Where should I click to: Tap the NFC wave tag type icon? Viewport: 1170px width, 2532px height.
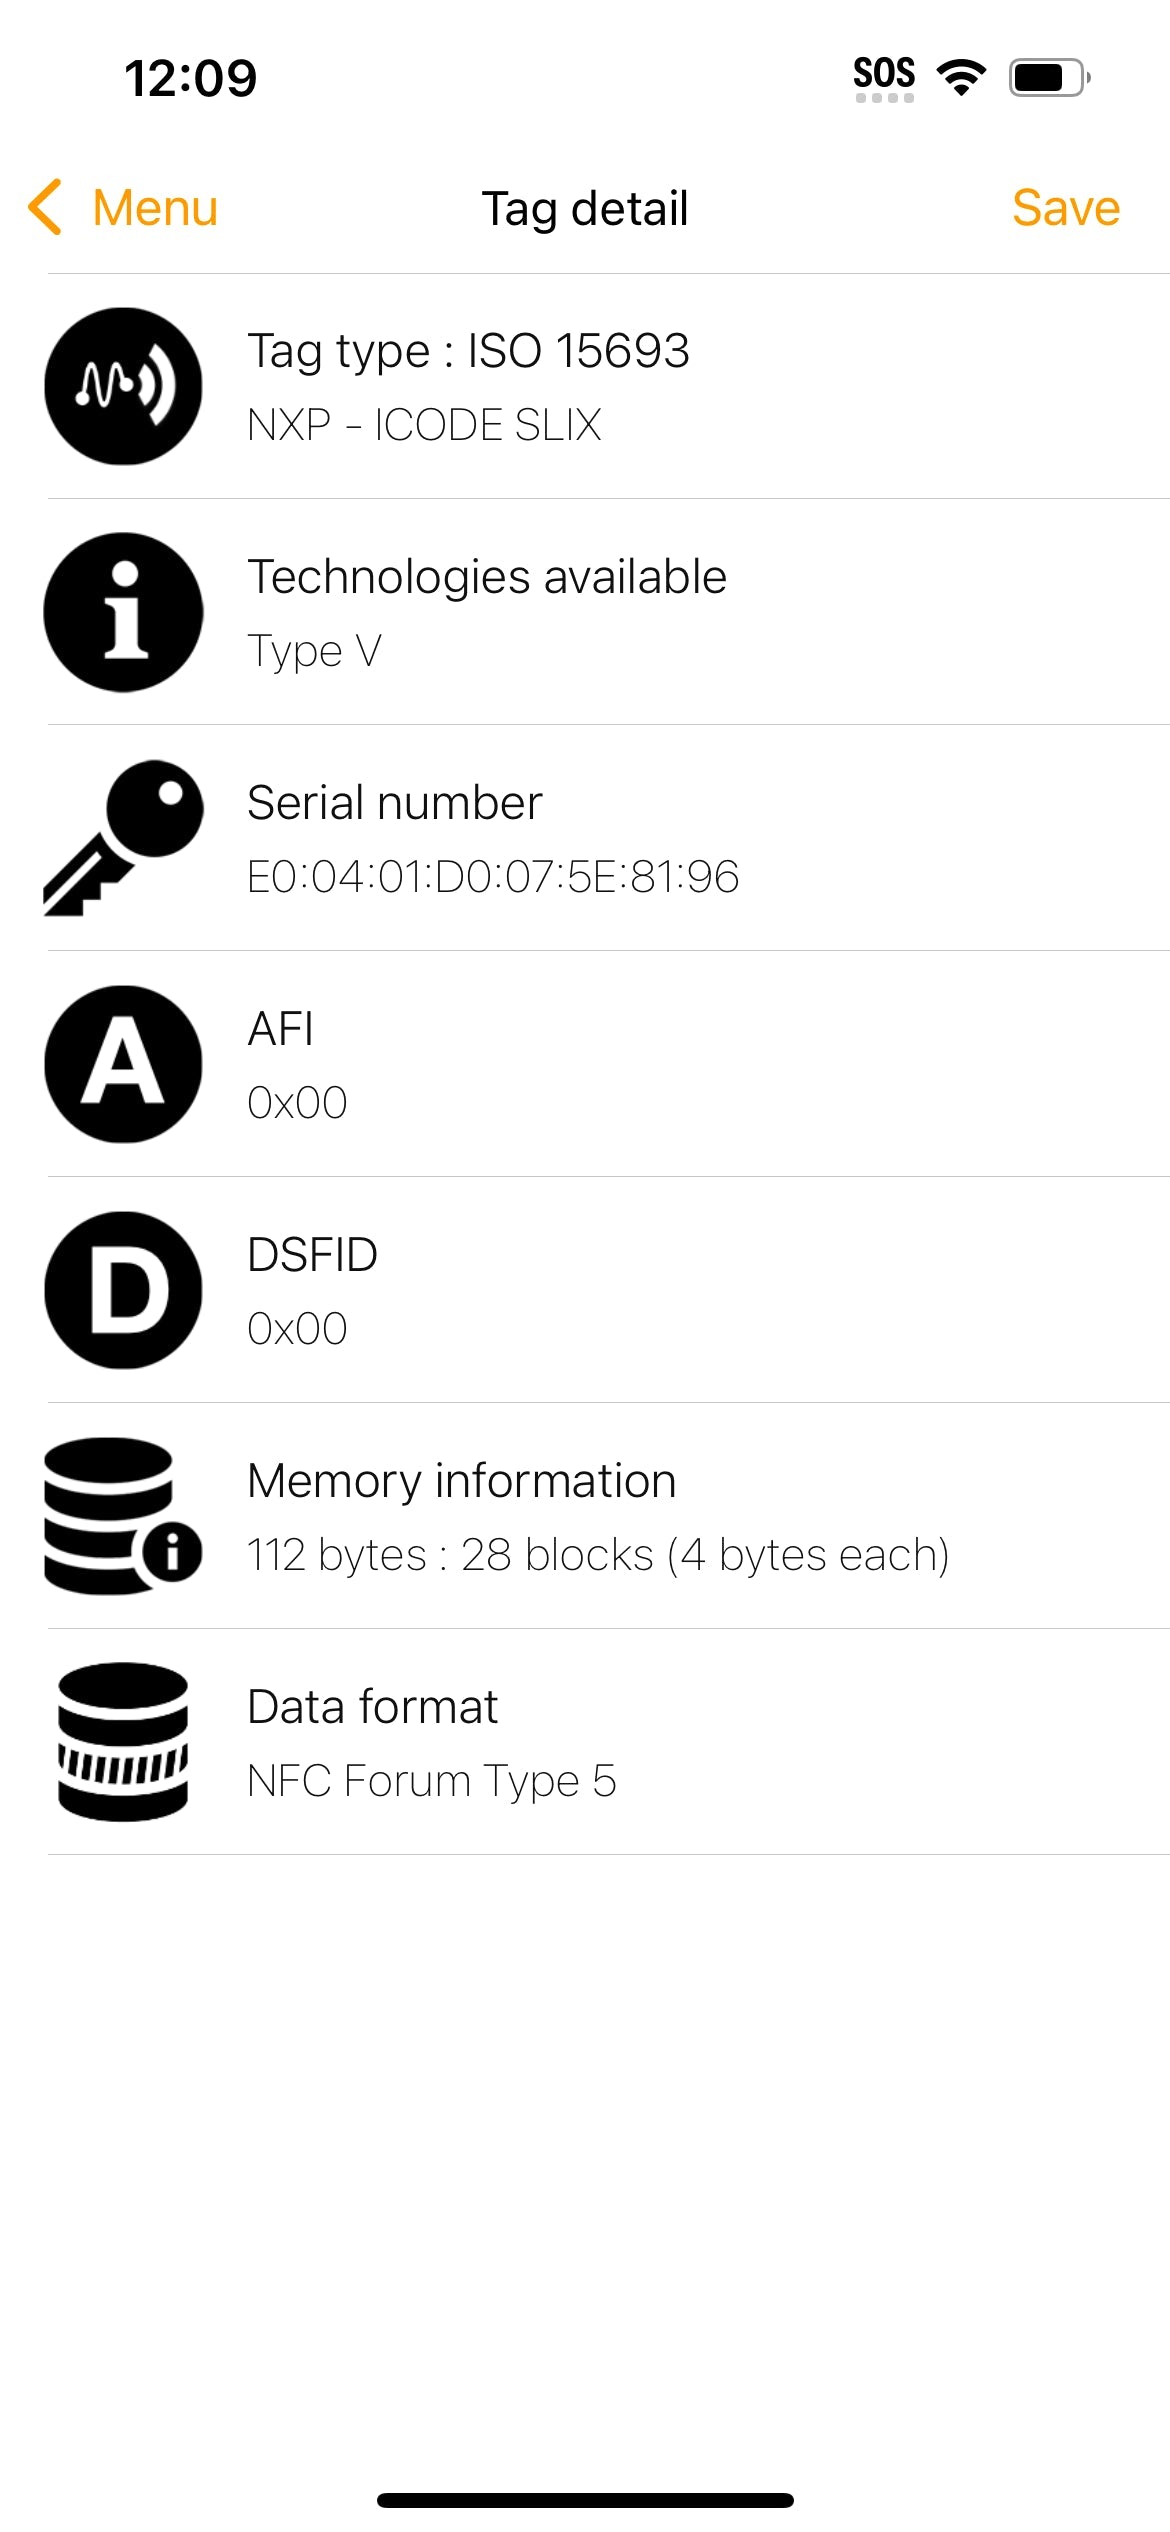123,386
